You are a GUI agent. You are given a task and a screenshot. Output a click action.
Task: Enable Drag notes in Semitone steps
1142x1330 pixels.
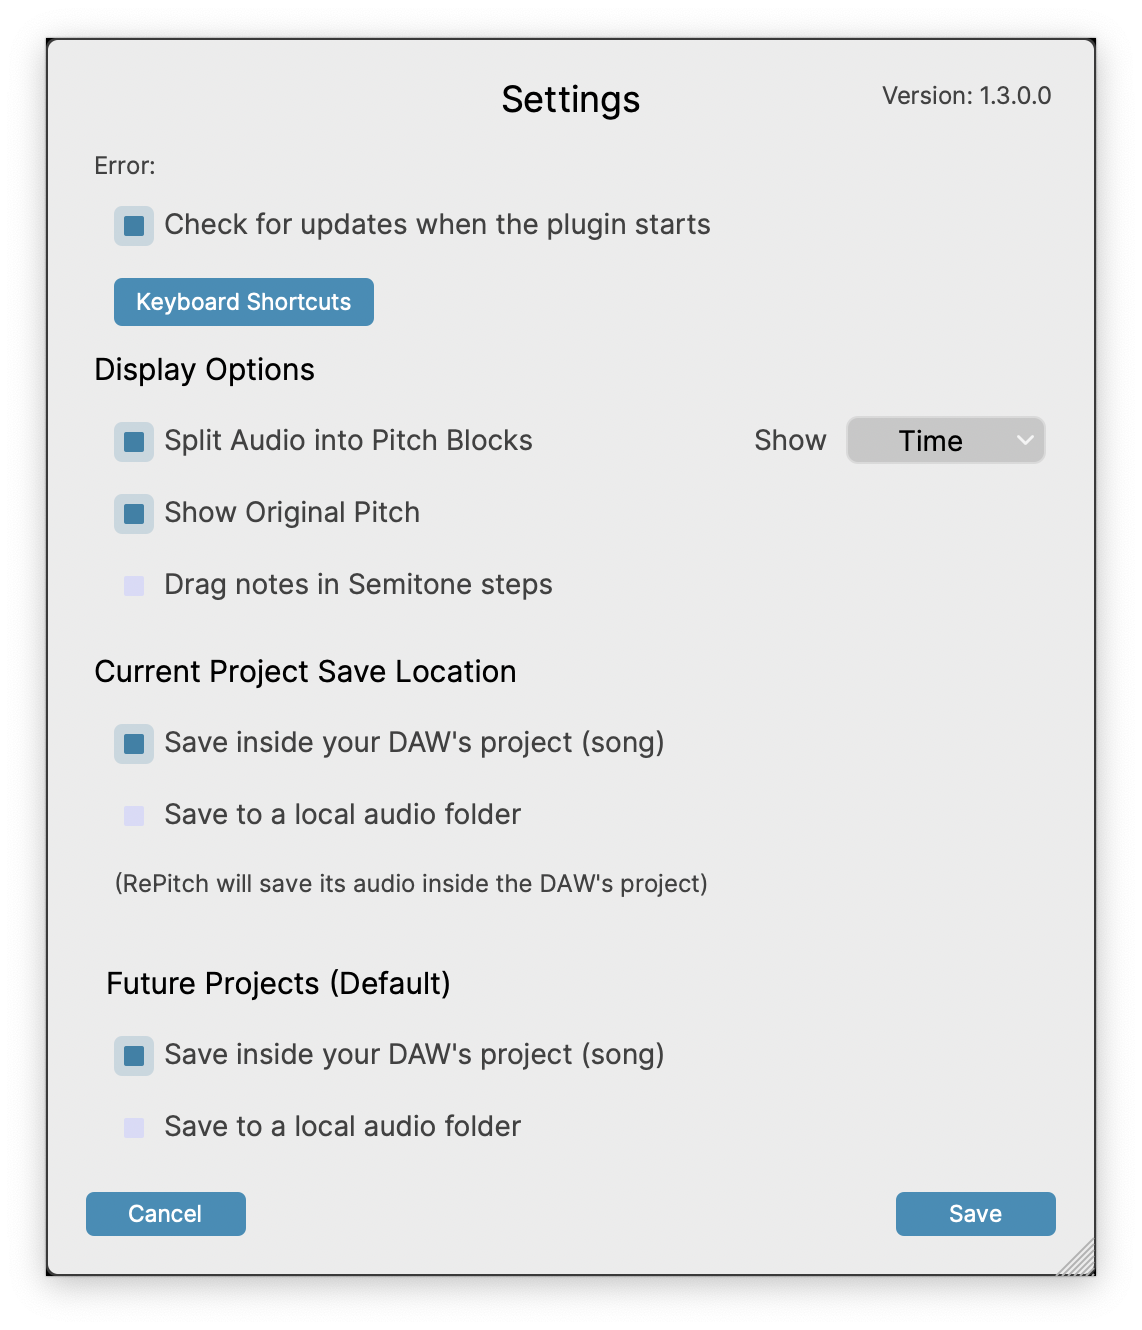point(134,586)
